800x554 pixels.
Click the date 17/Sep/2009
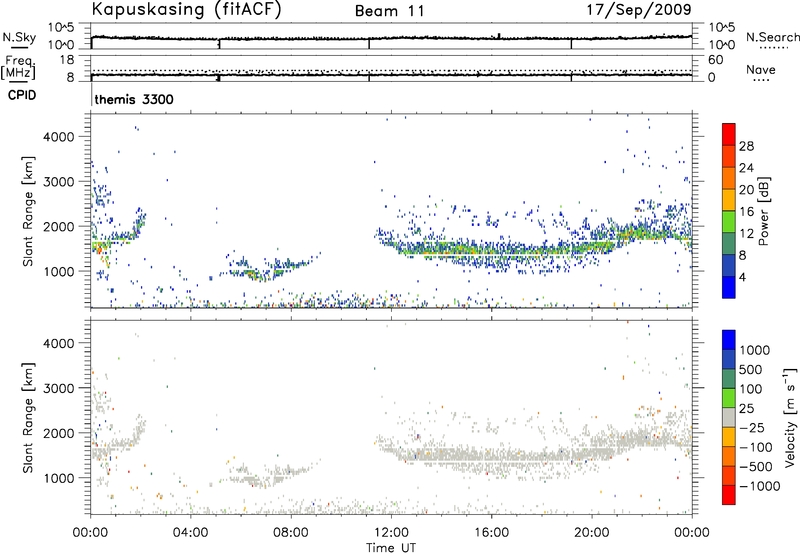[x=639, y=9]
